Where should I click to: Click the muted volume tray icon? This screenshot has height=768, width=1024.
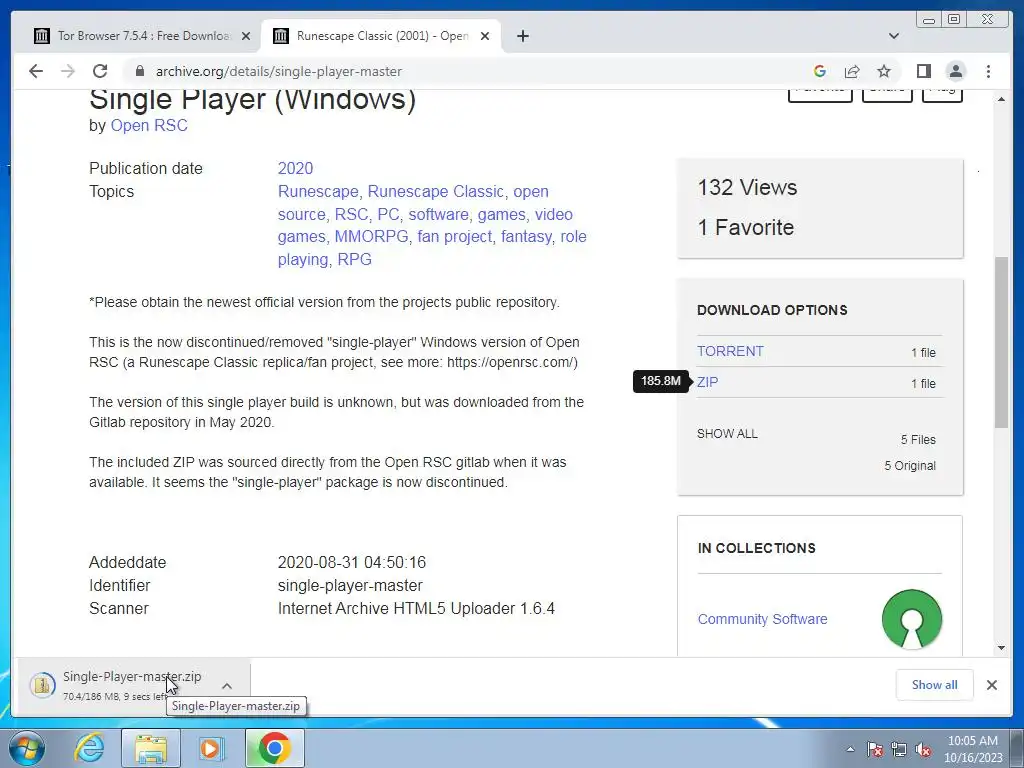tap(923, 749)
